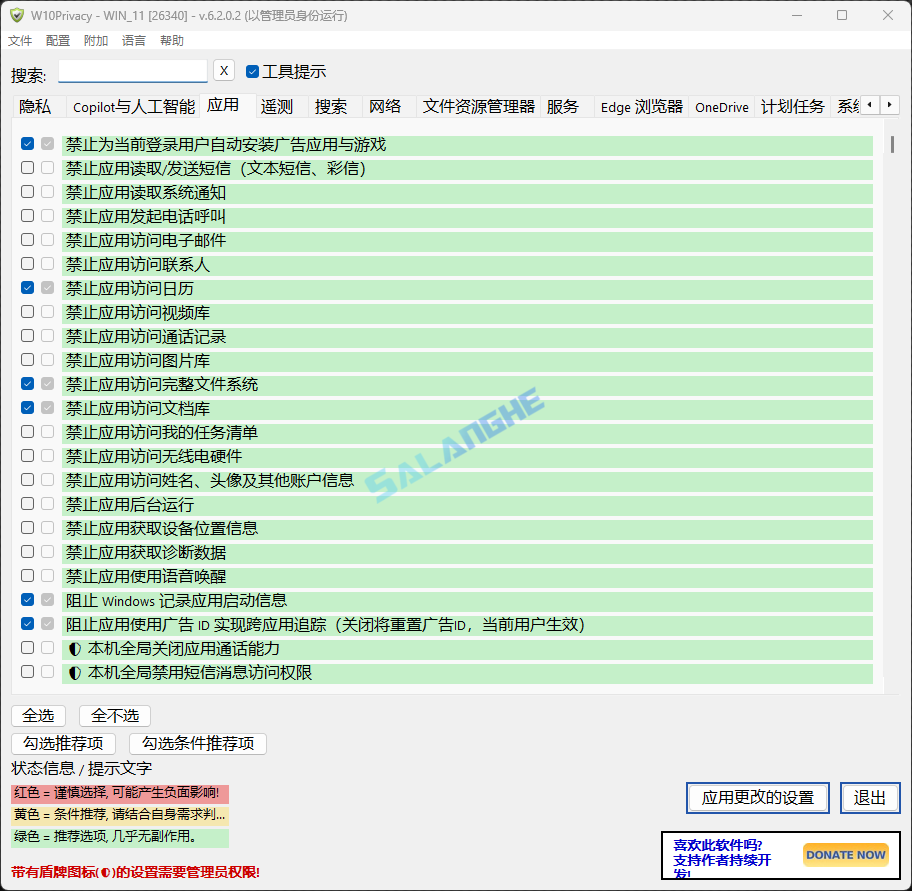The height and width of the screenshot is (891, 912).
Task: Click the 喜欢此软件吗 donation text
Action: pos(722,860)
